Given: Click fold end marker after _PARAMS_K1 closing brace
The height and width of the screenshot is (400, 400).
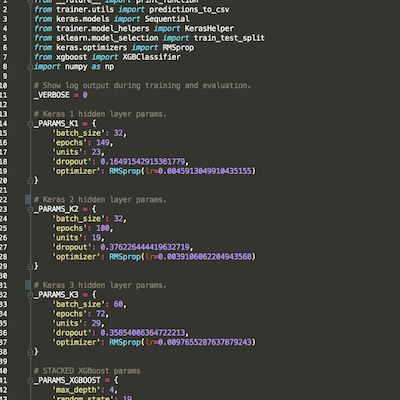Looking at the screenshot, I should click(x=30, y=181).
